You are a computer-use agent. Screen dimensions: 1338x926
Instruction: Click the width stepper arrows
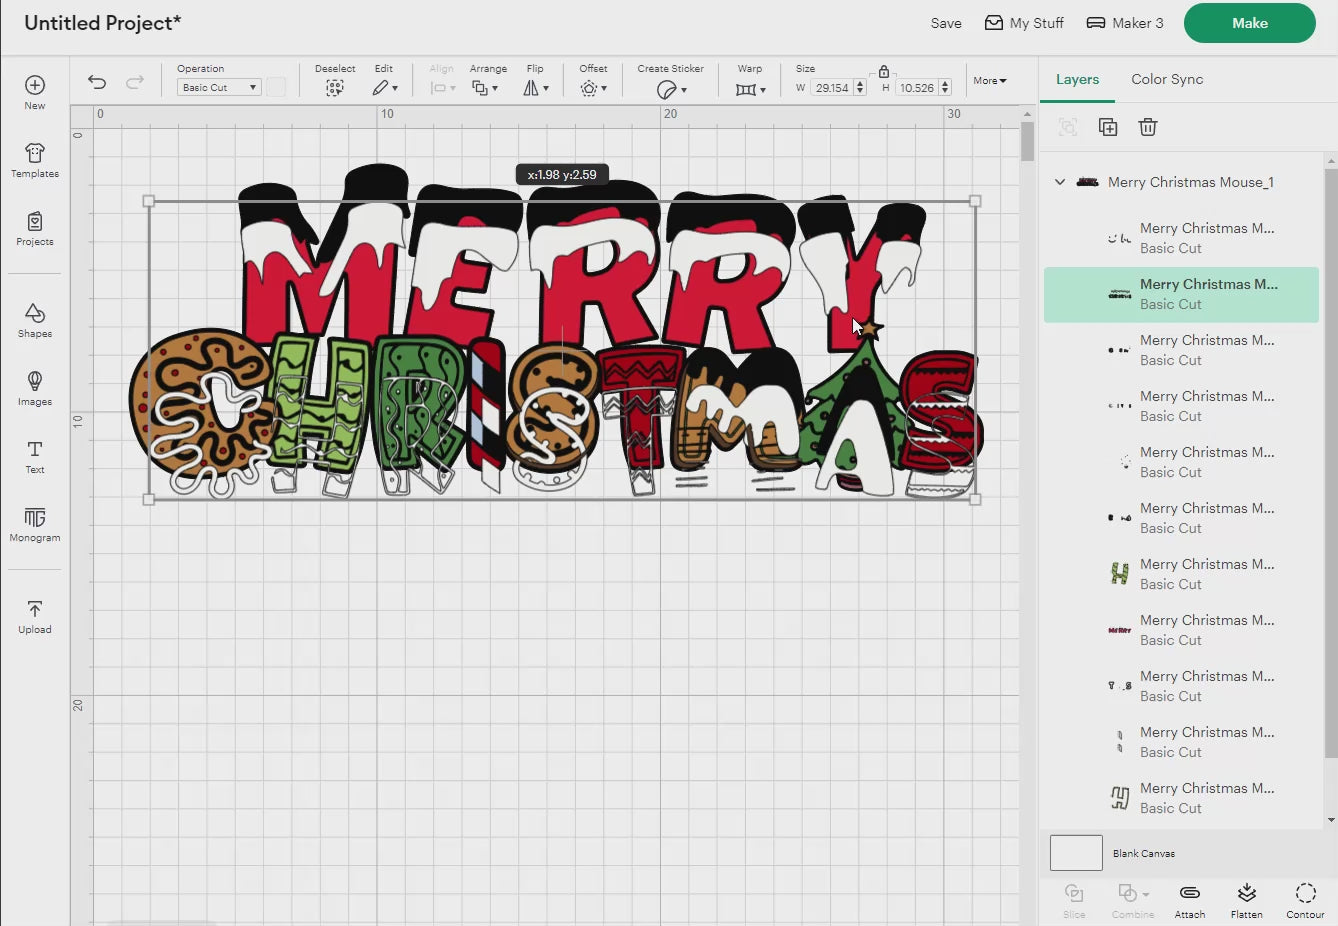pyautogui.click(x=860, y=88)
